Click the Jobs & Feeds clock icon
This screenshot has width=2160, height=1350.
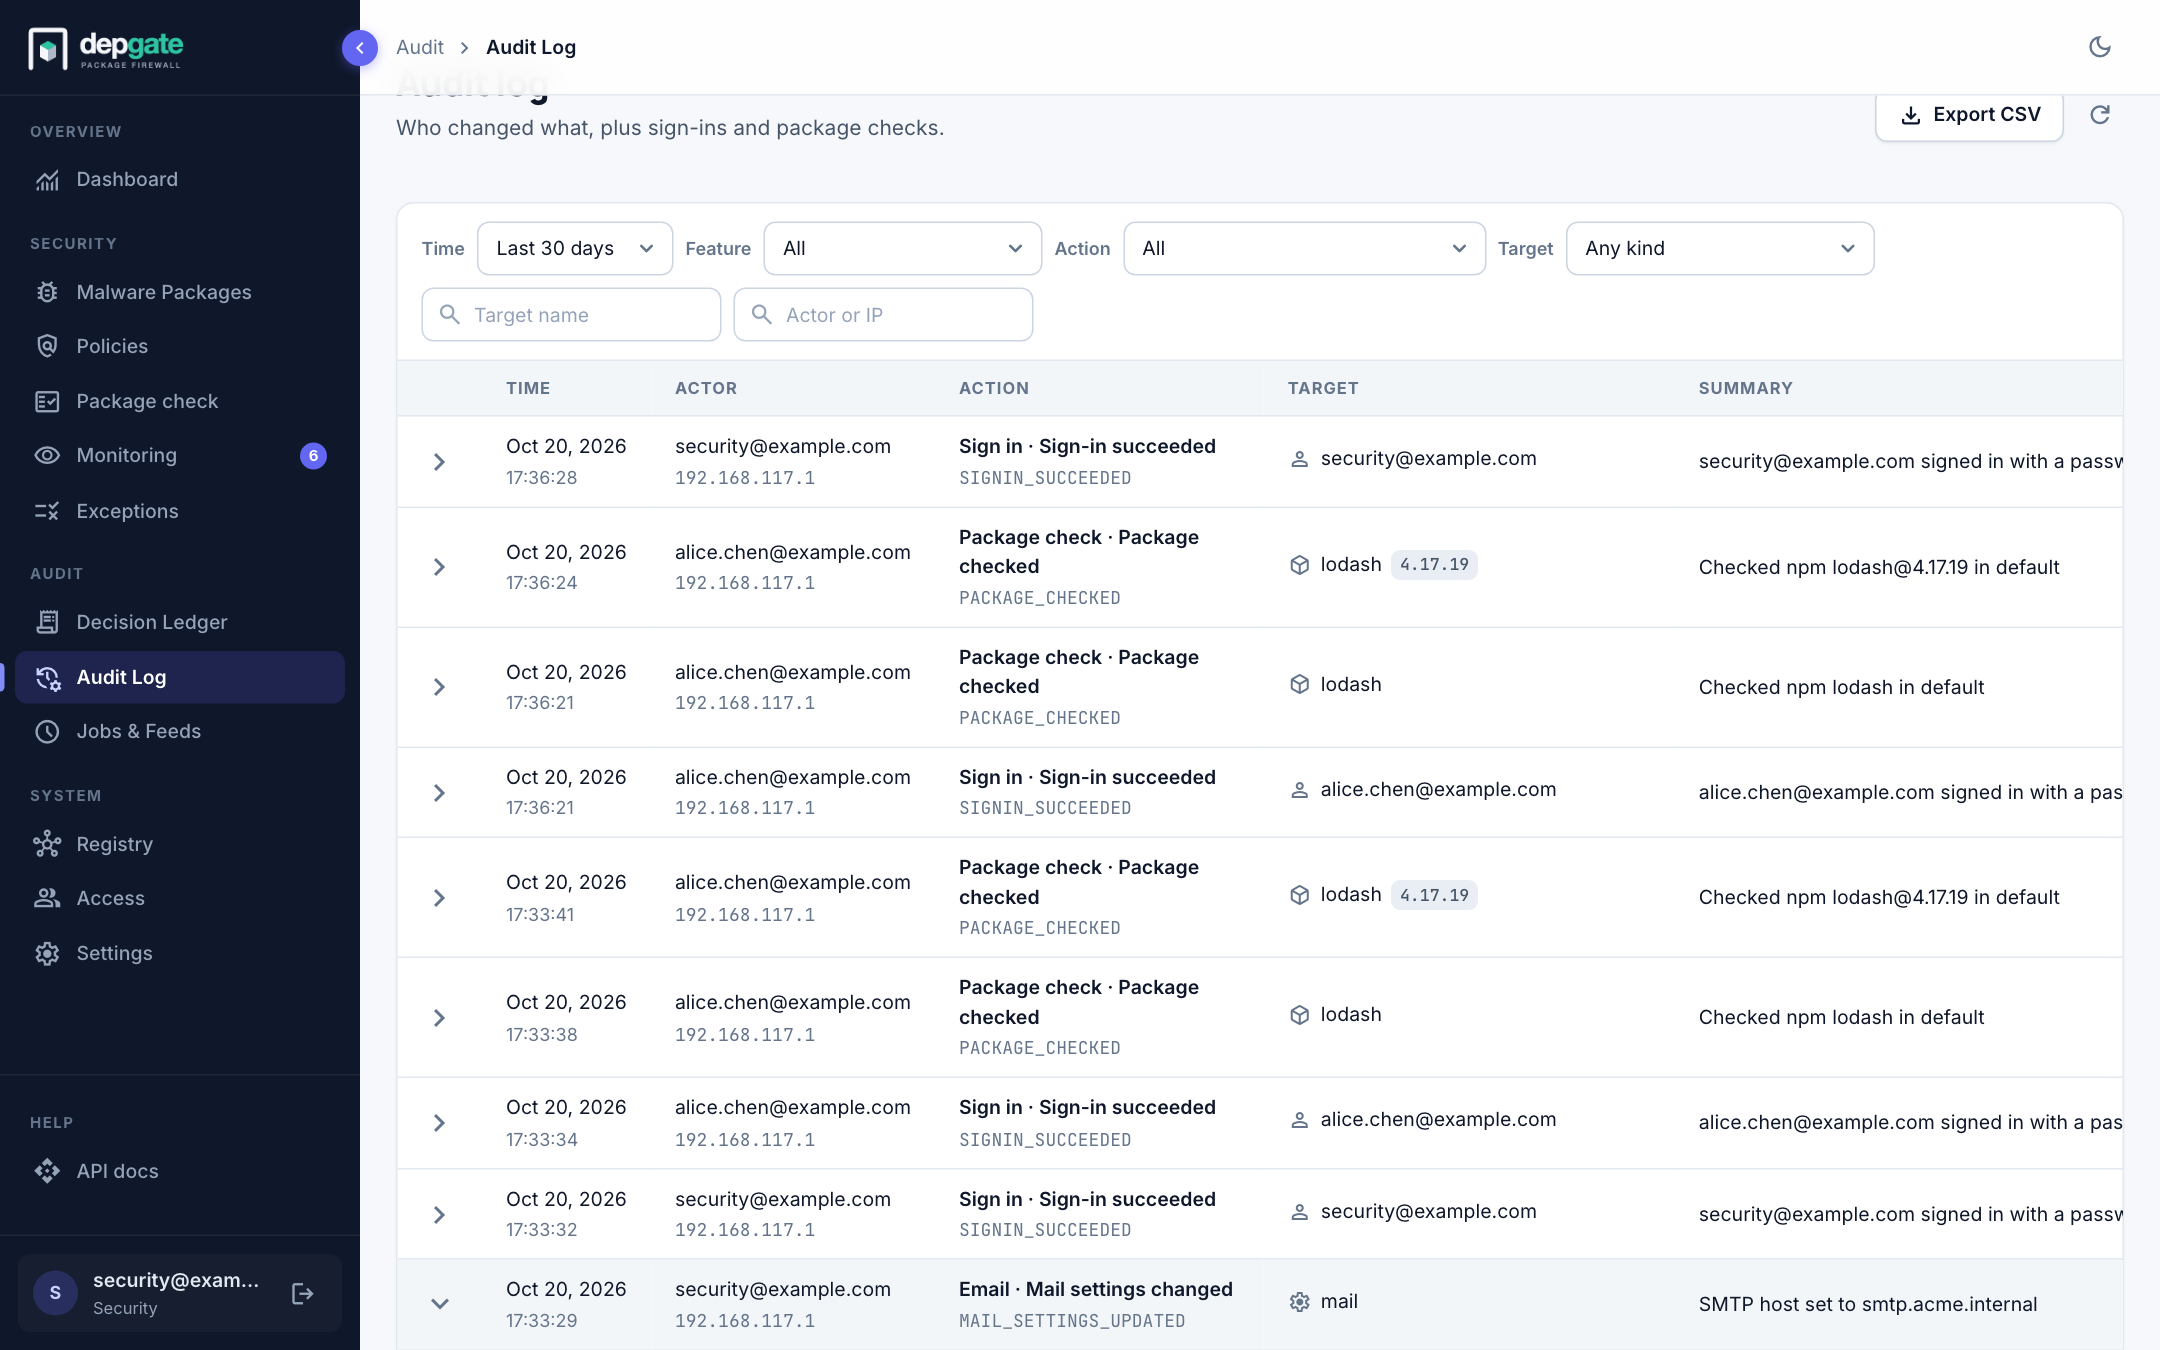47,732
